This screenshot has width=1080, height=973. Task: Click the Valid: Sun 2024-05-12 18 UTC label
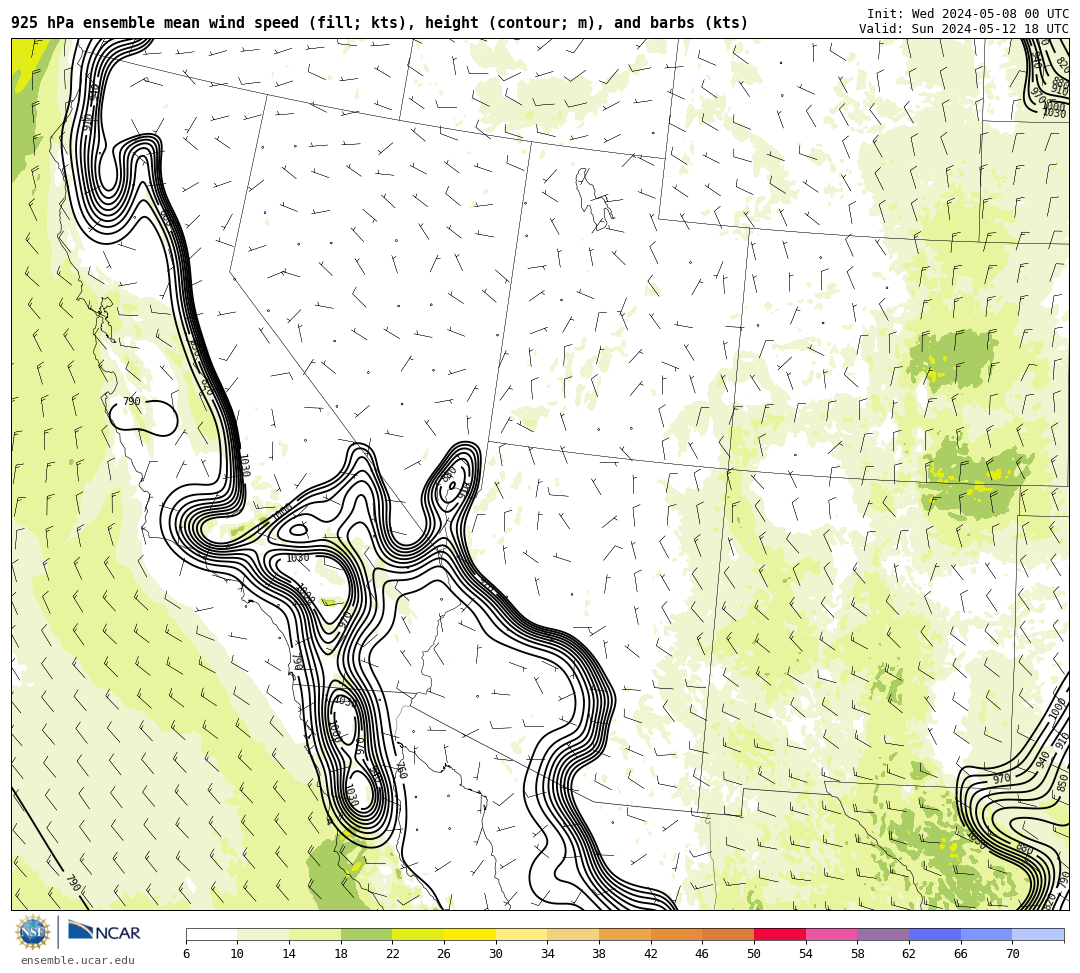(x=964, y=29)
